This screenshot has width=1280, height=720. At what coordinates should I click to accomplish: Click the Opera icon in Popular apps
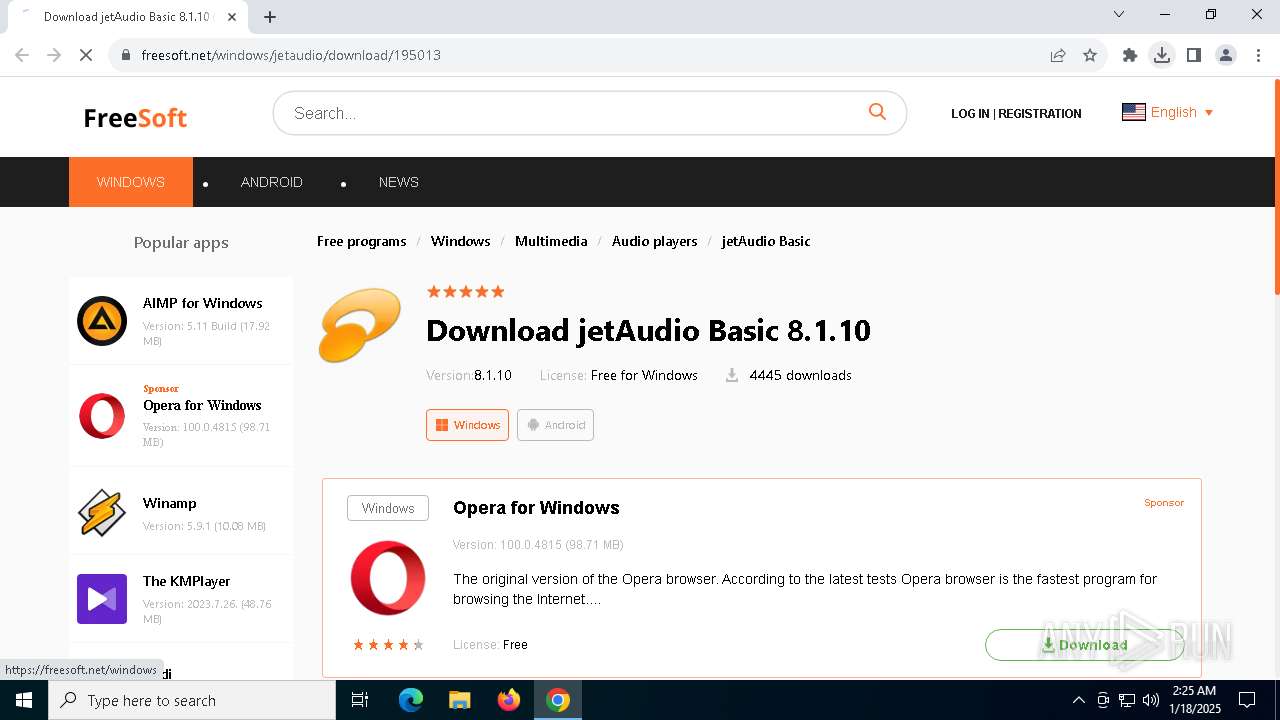[x=102, y=416]
